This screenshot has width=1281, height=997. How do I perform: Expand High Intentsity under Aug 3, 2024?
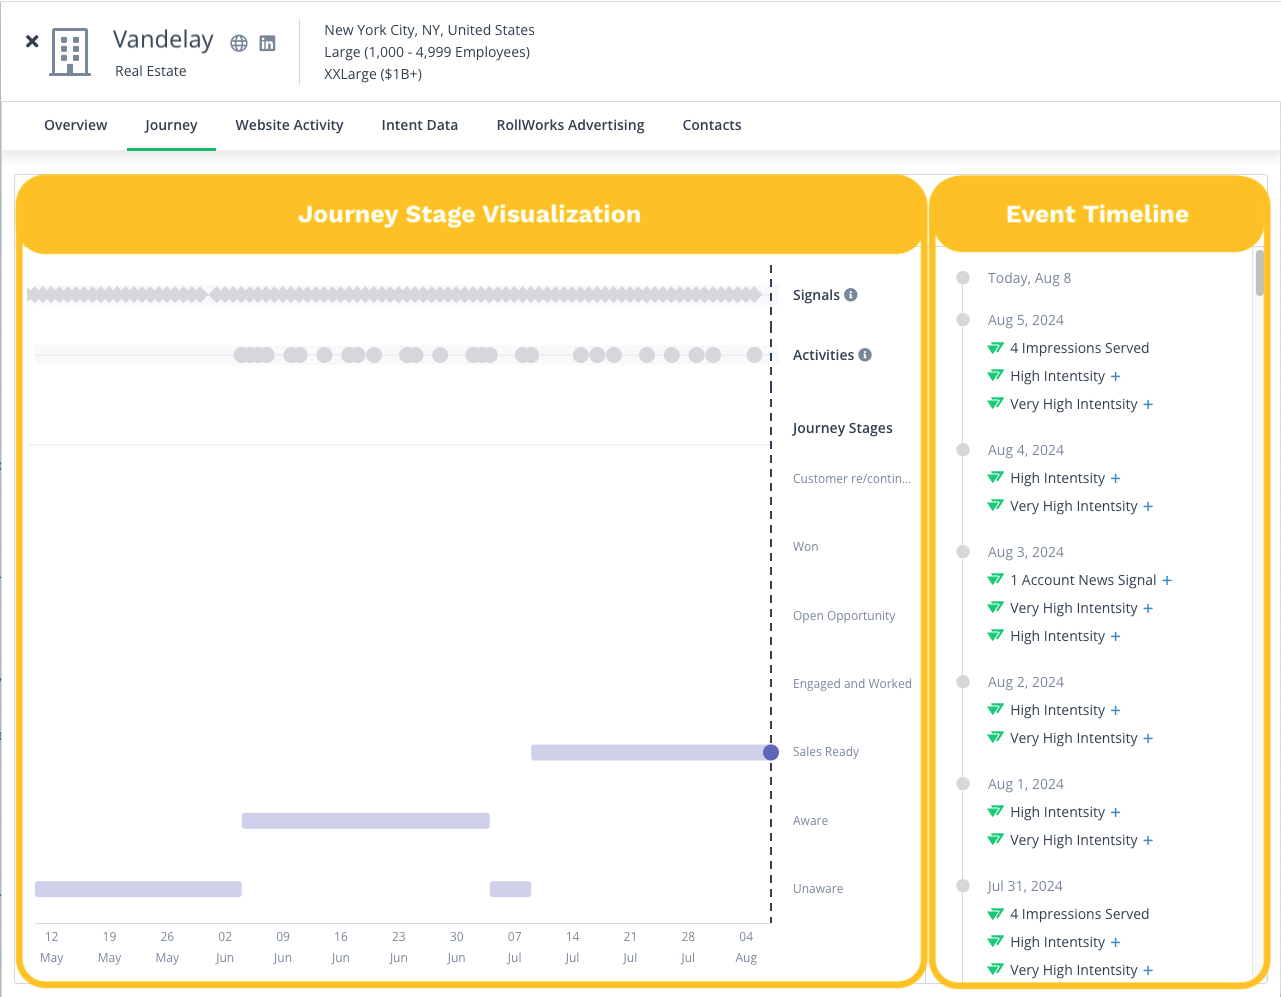tap(1116, 637)
